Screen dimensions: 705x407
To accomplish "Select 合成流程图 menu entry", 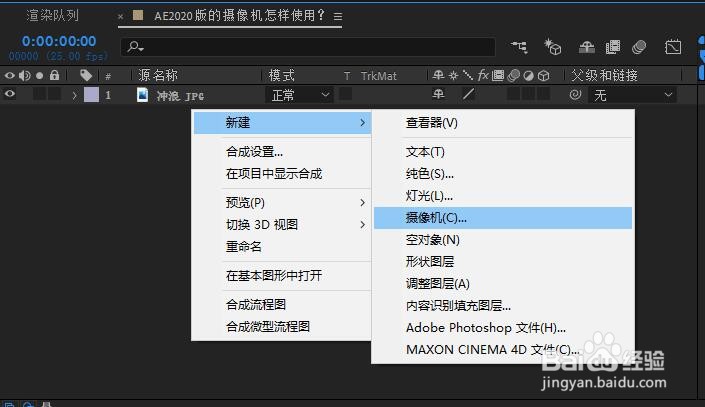I will (x=282, y=304).
